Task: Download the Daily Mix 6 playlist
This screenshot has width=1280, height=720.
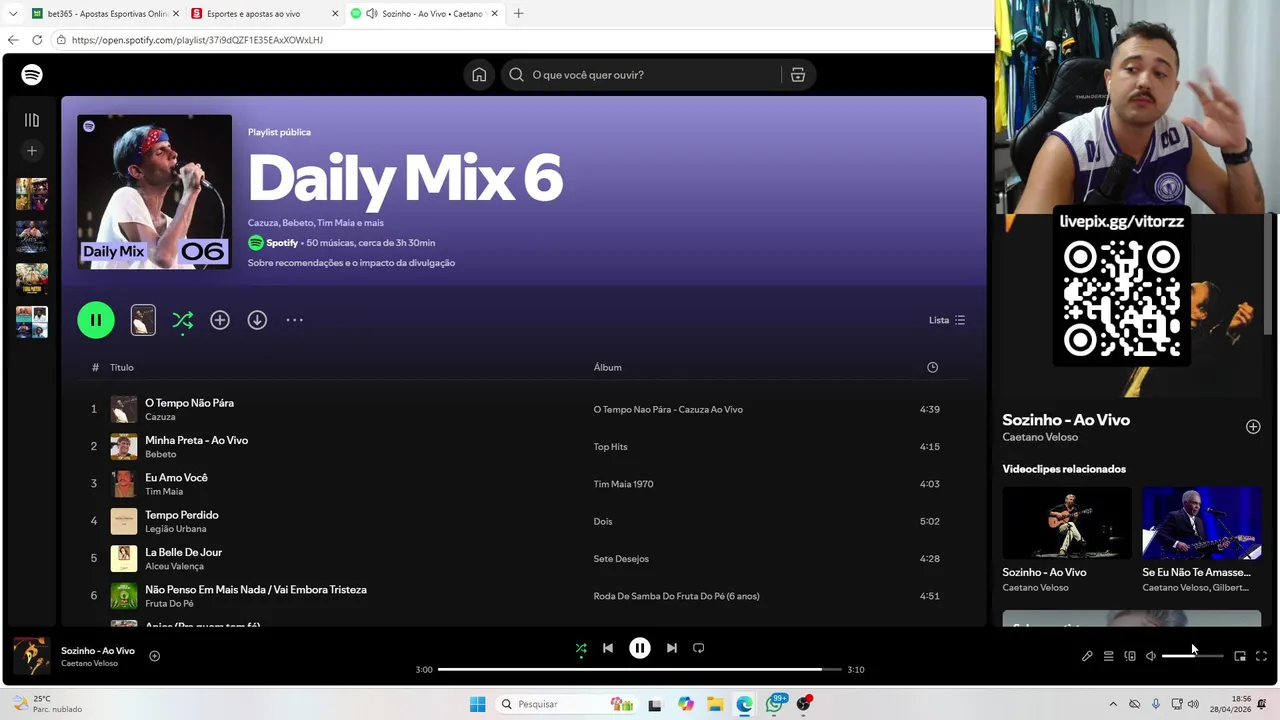Action: 257,320
